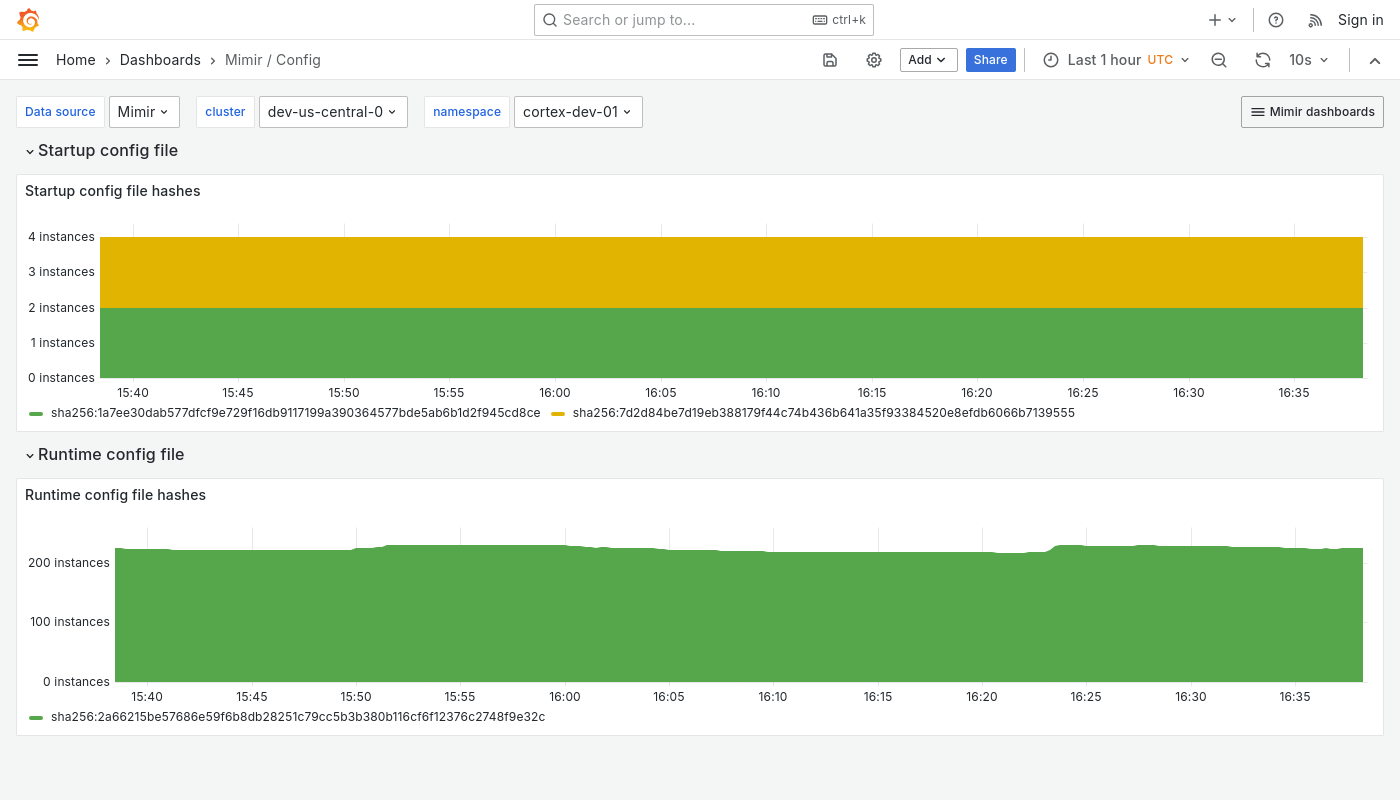Screen dimensions: 1400x800
Task: Open latest news via the RSS icon
Action: pos(1315,20)
